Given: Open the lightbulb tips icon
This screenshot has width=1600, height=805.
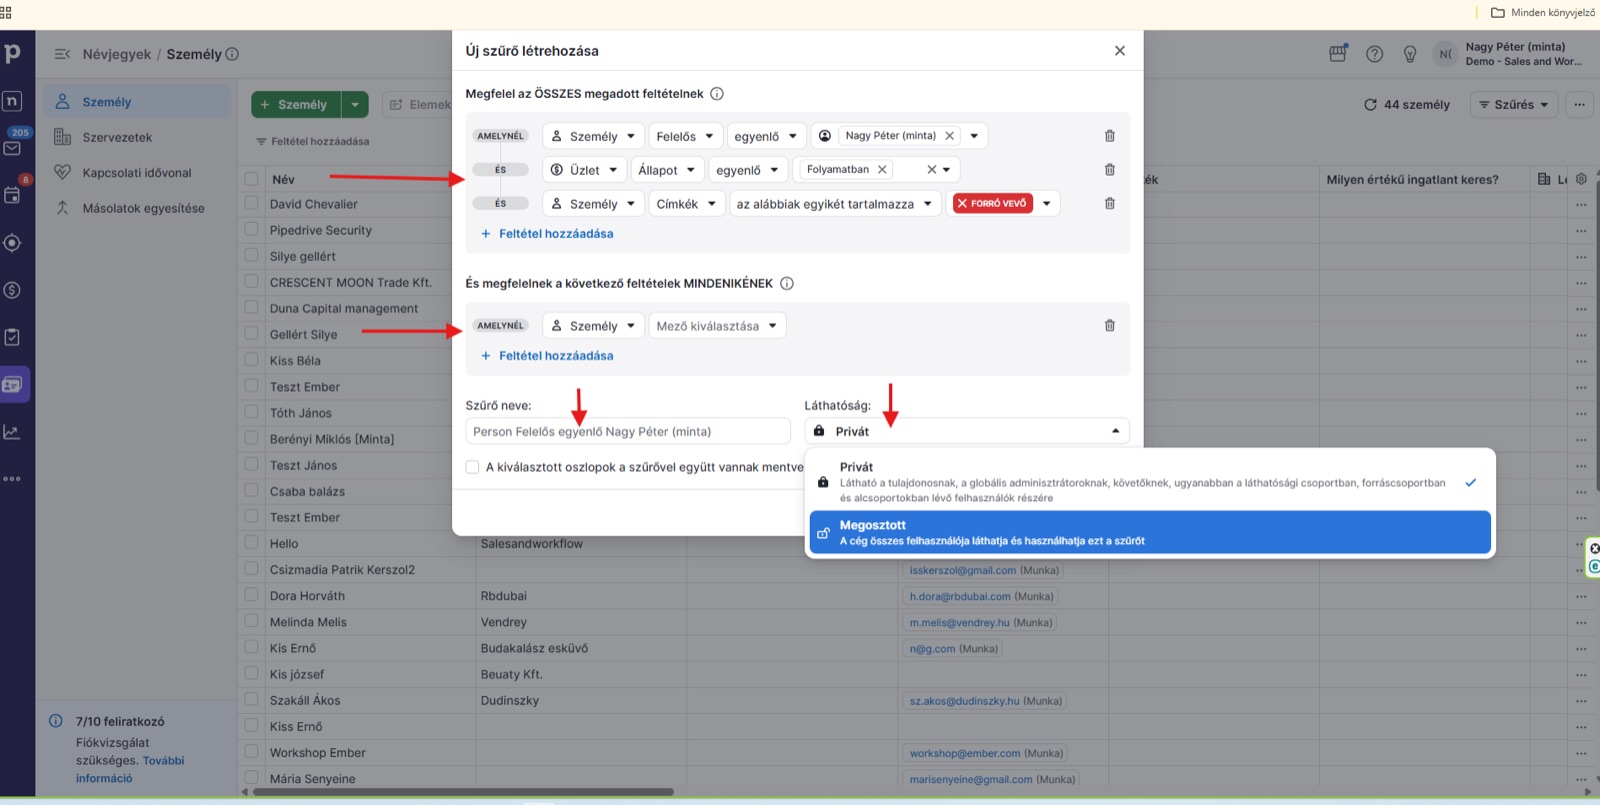Looking at the screenshot, I should click(x=1410, y=54).
